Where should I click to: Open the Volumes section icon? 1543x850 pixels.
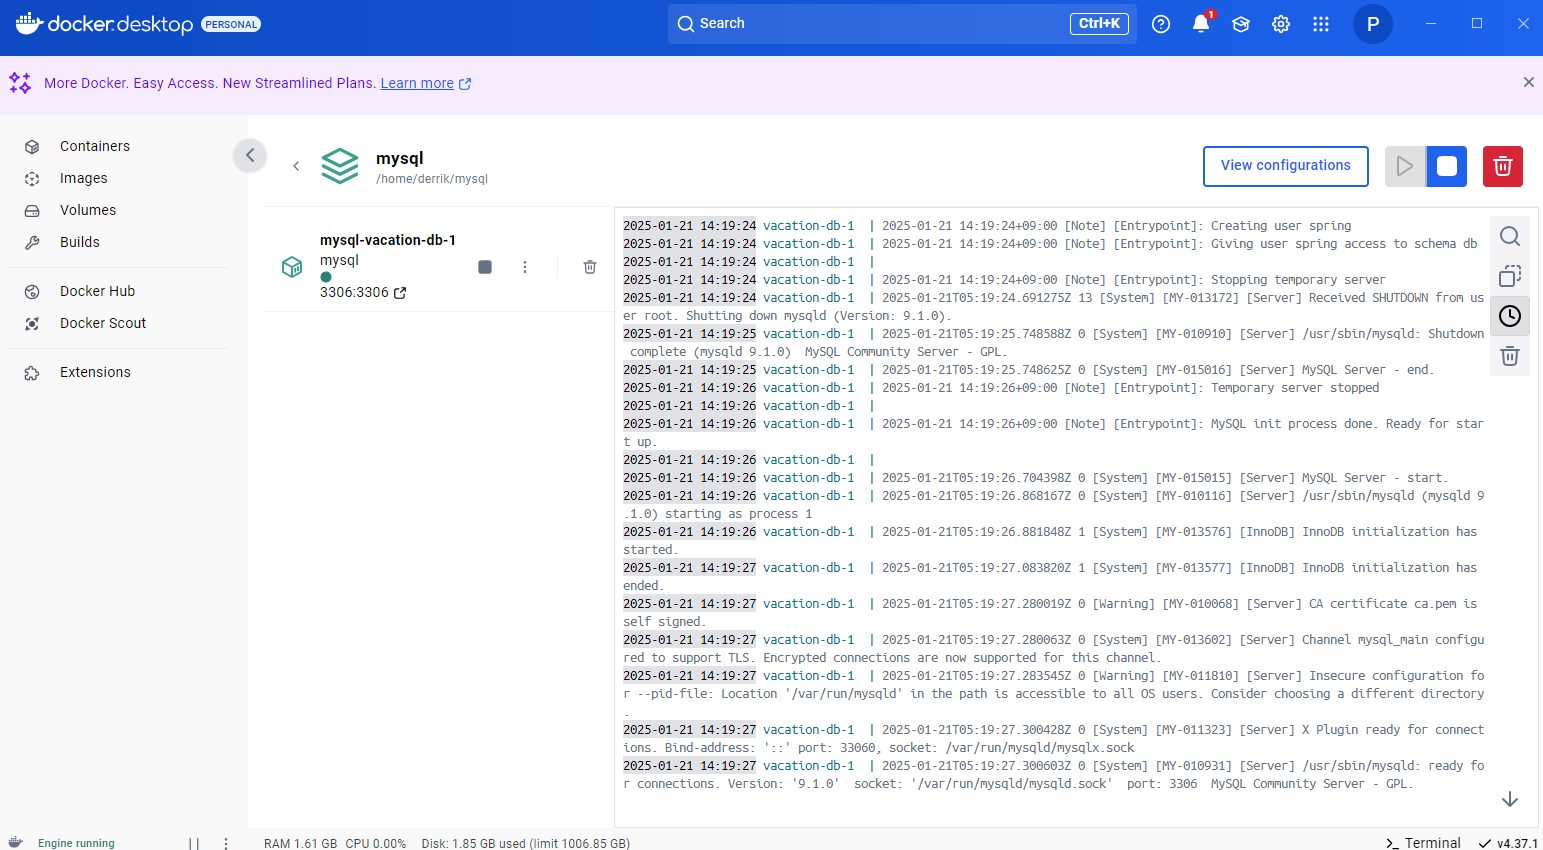coord(32,210)
